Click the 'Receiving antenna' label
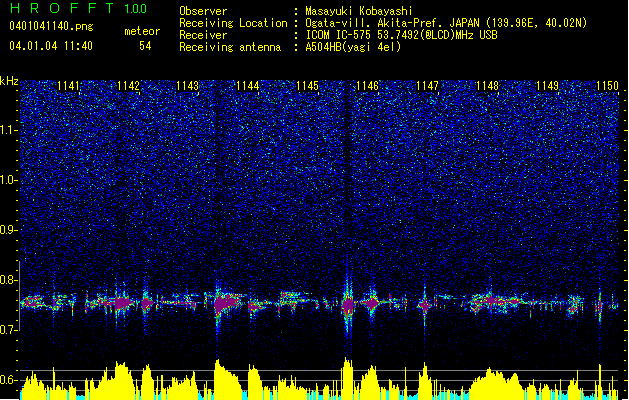 click(230, 47)
